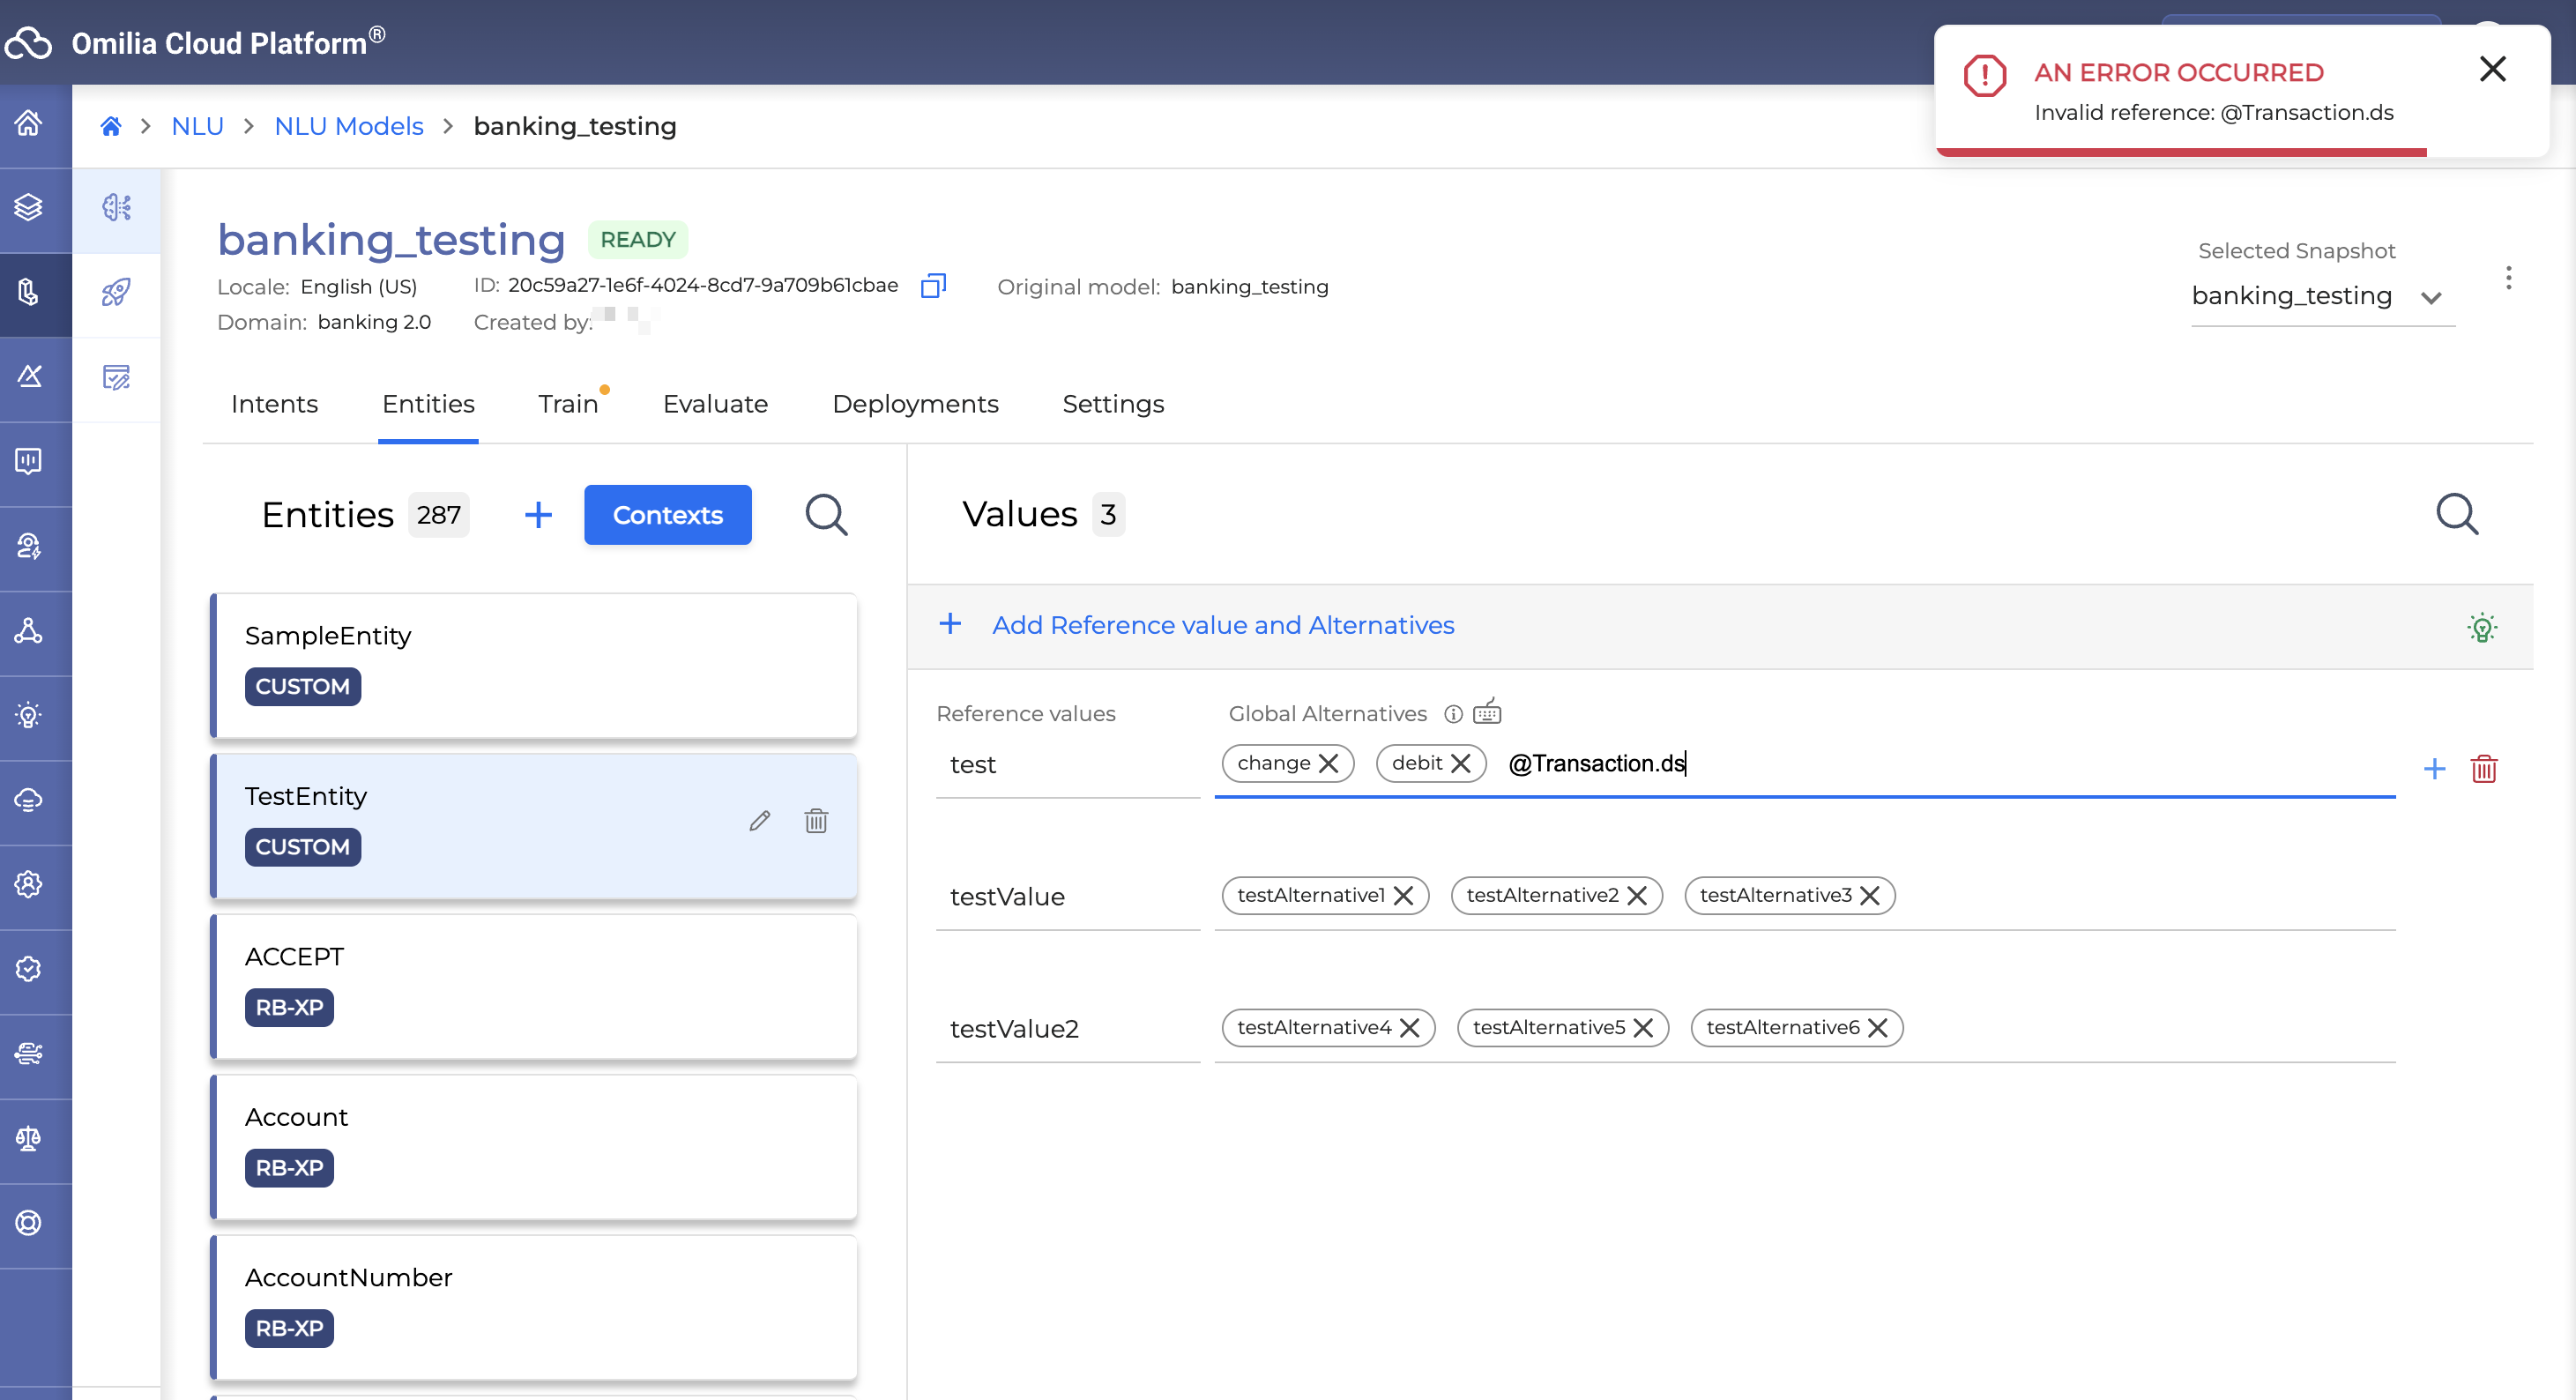
Task: Click the testValue2 reference value field
Action: tap(1066, 1029)
